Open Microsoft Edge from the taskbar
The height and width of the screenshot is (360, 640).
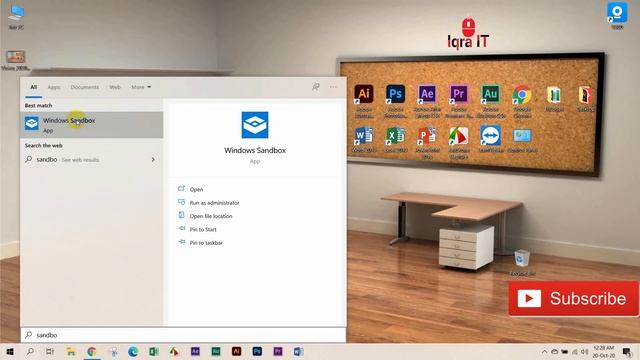133,351
